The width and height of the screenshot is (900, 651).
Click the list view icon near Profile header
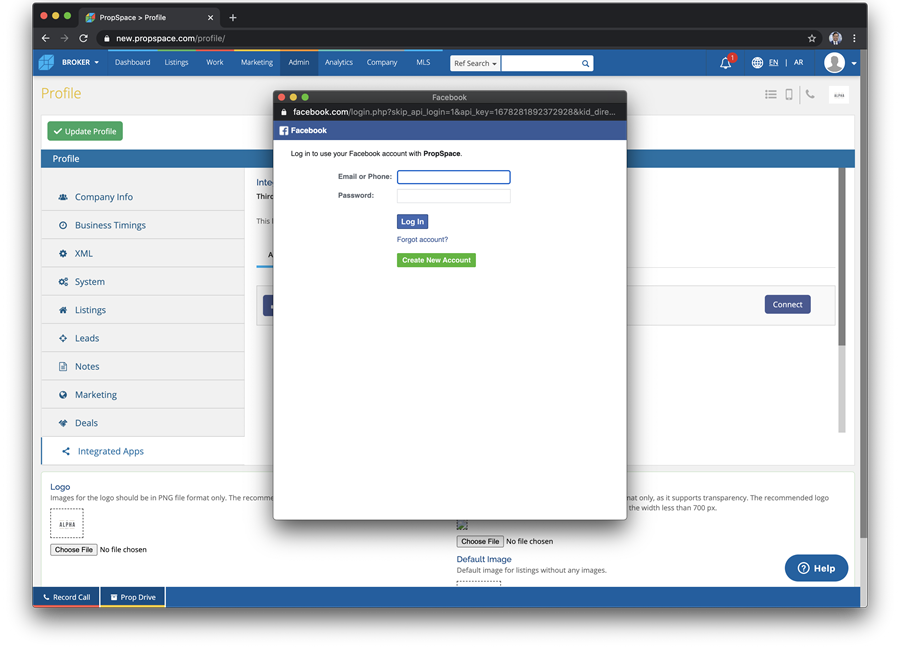click(x=770, y=95)
